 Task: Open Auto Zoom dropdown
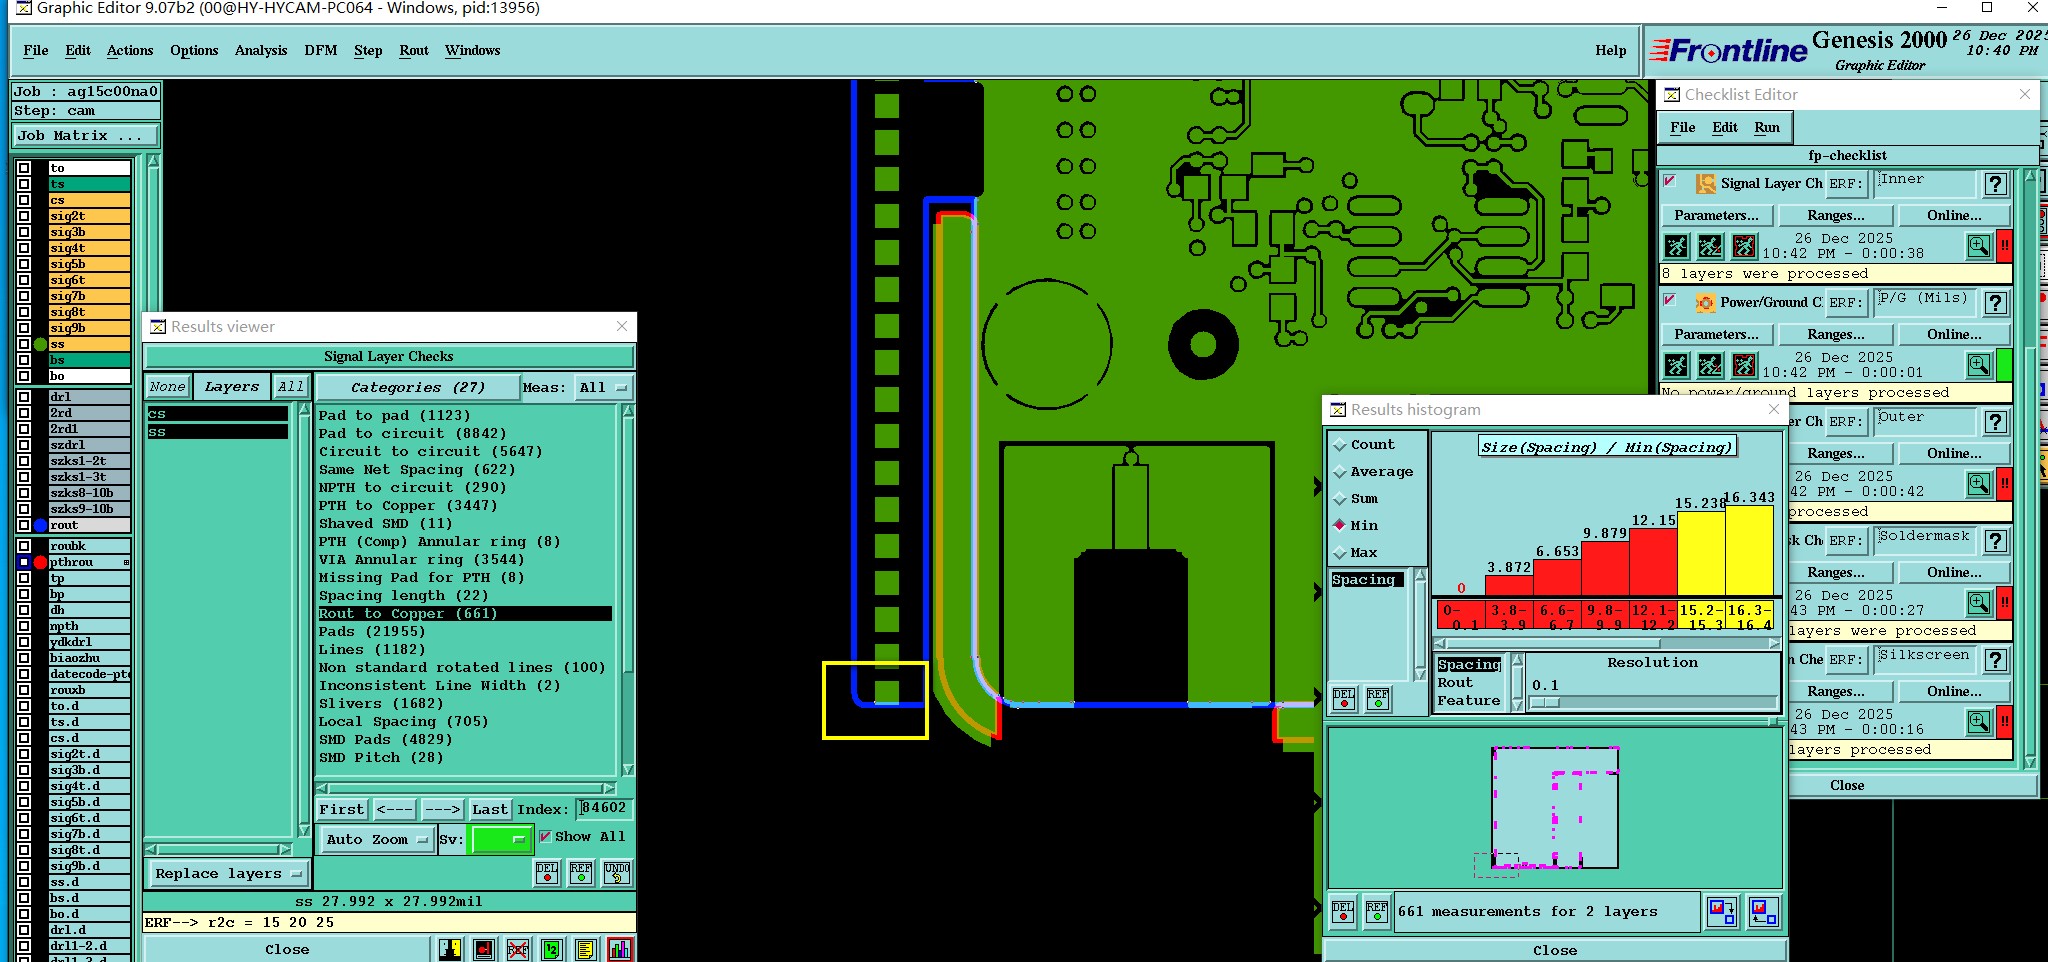coord(376,839)
